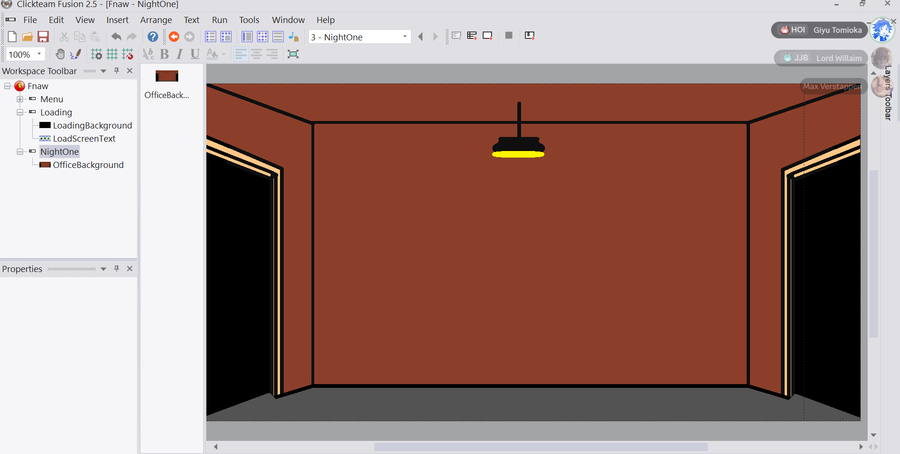The width and height of the screenshot is (900, 454).
Task: Go back with the orange arrow icon
Action: [174, 37]
